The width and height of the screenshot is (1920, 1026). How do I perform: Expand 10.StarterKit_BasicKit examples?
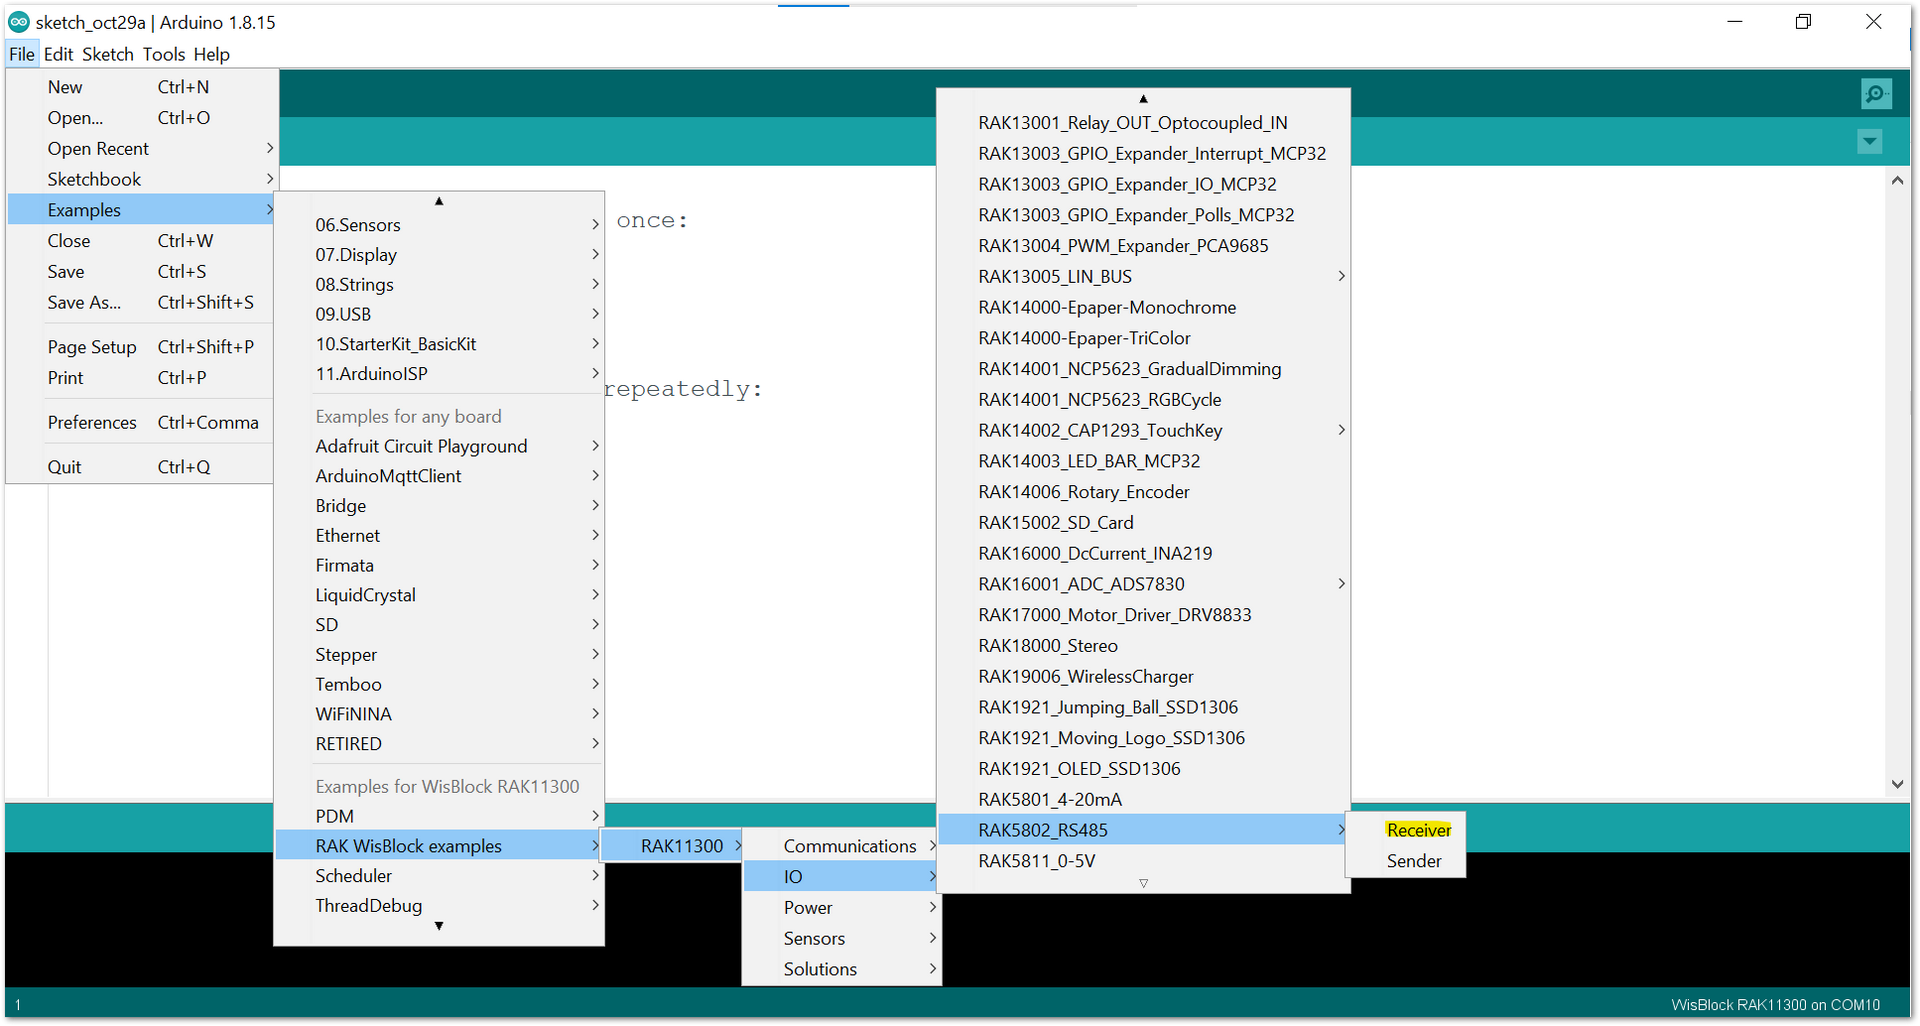click(x=439, y=344)
